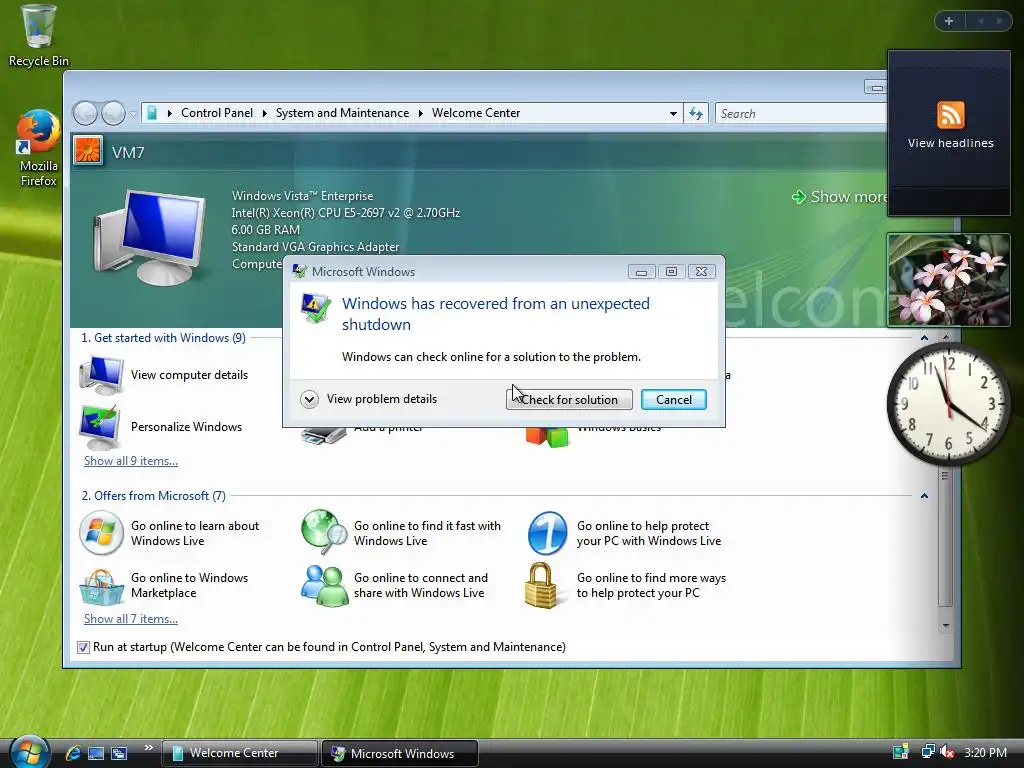
Task: Select Control Panel in the breadcrumb path
Action: pos(216,113)
